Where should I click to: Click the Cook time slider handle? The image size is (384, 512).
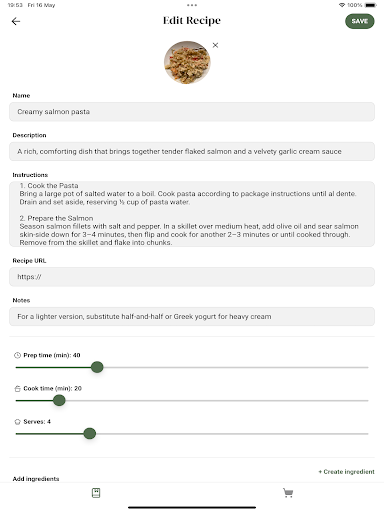pos(59,400)
